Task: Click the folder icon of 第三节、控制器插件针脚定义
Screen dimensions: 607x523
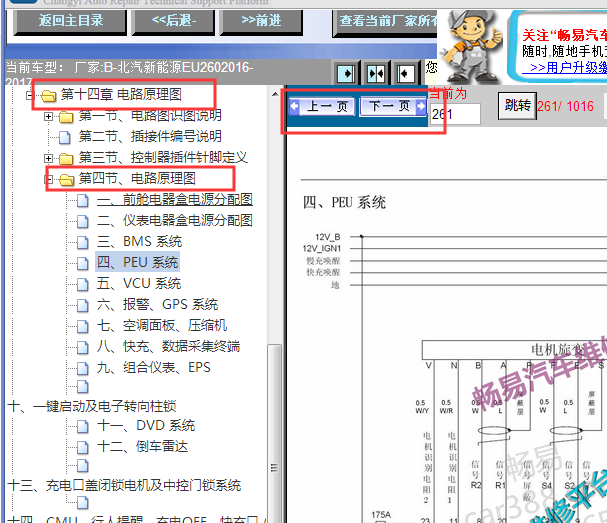Action: point(66,158)
